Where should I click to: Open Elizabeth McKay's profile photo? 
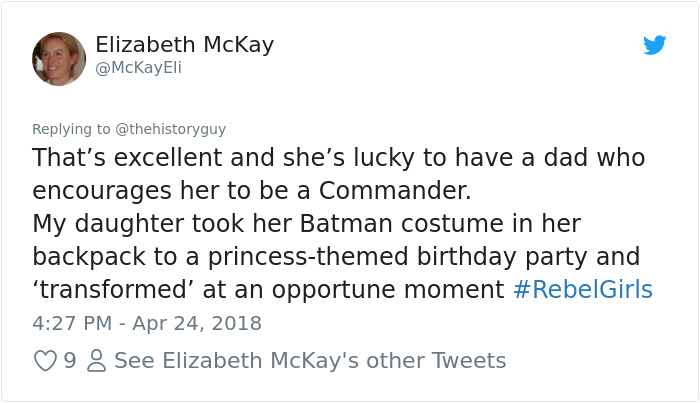(59, 58)
